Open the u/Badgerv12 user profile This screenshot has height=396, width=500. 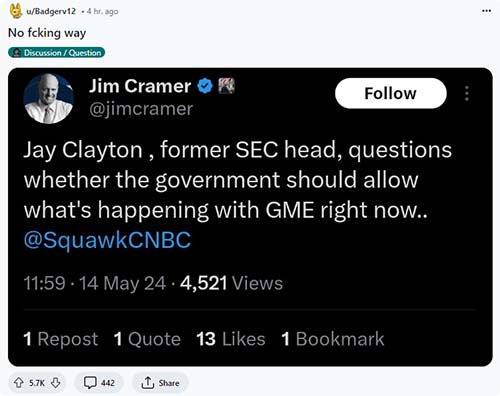(x=51, y=11)
